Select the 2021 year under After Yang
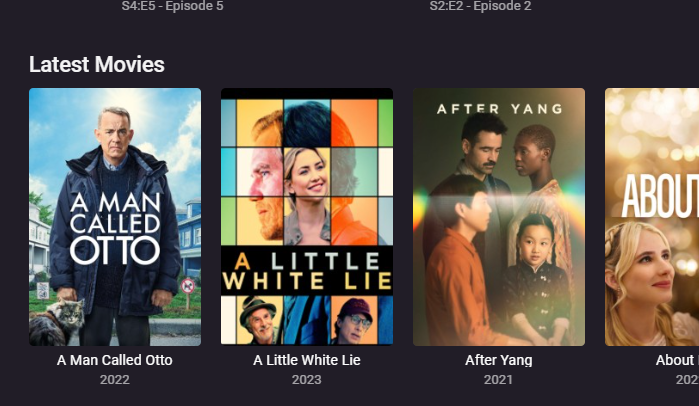 coord(498,380)
